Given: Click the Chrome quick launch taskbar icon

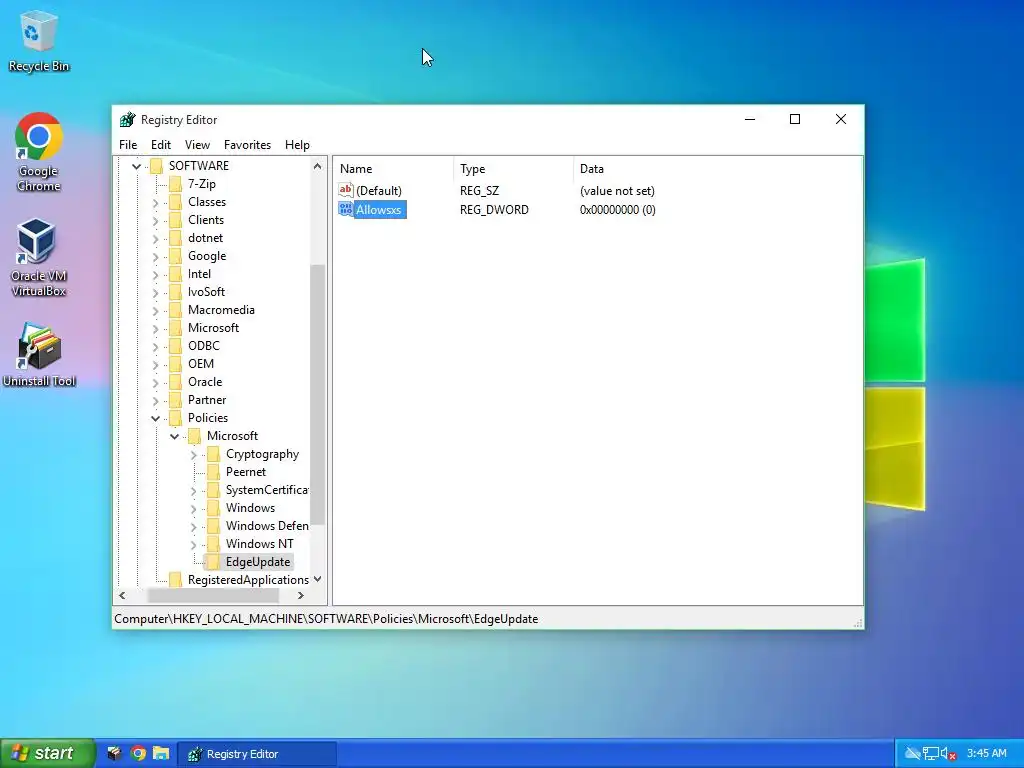Looking at the screenshot, I should coord(138,753).
